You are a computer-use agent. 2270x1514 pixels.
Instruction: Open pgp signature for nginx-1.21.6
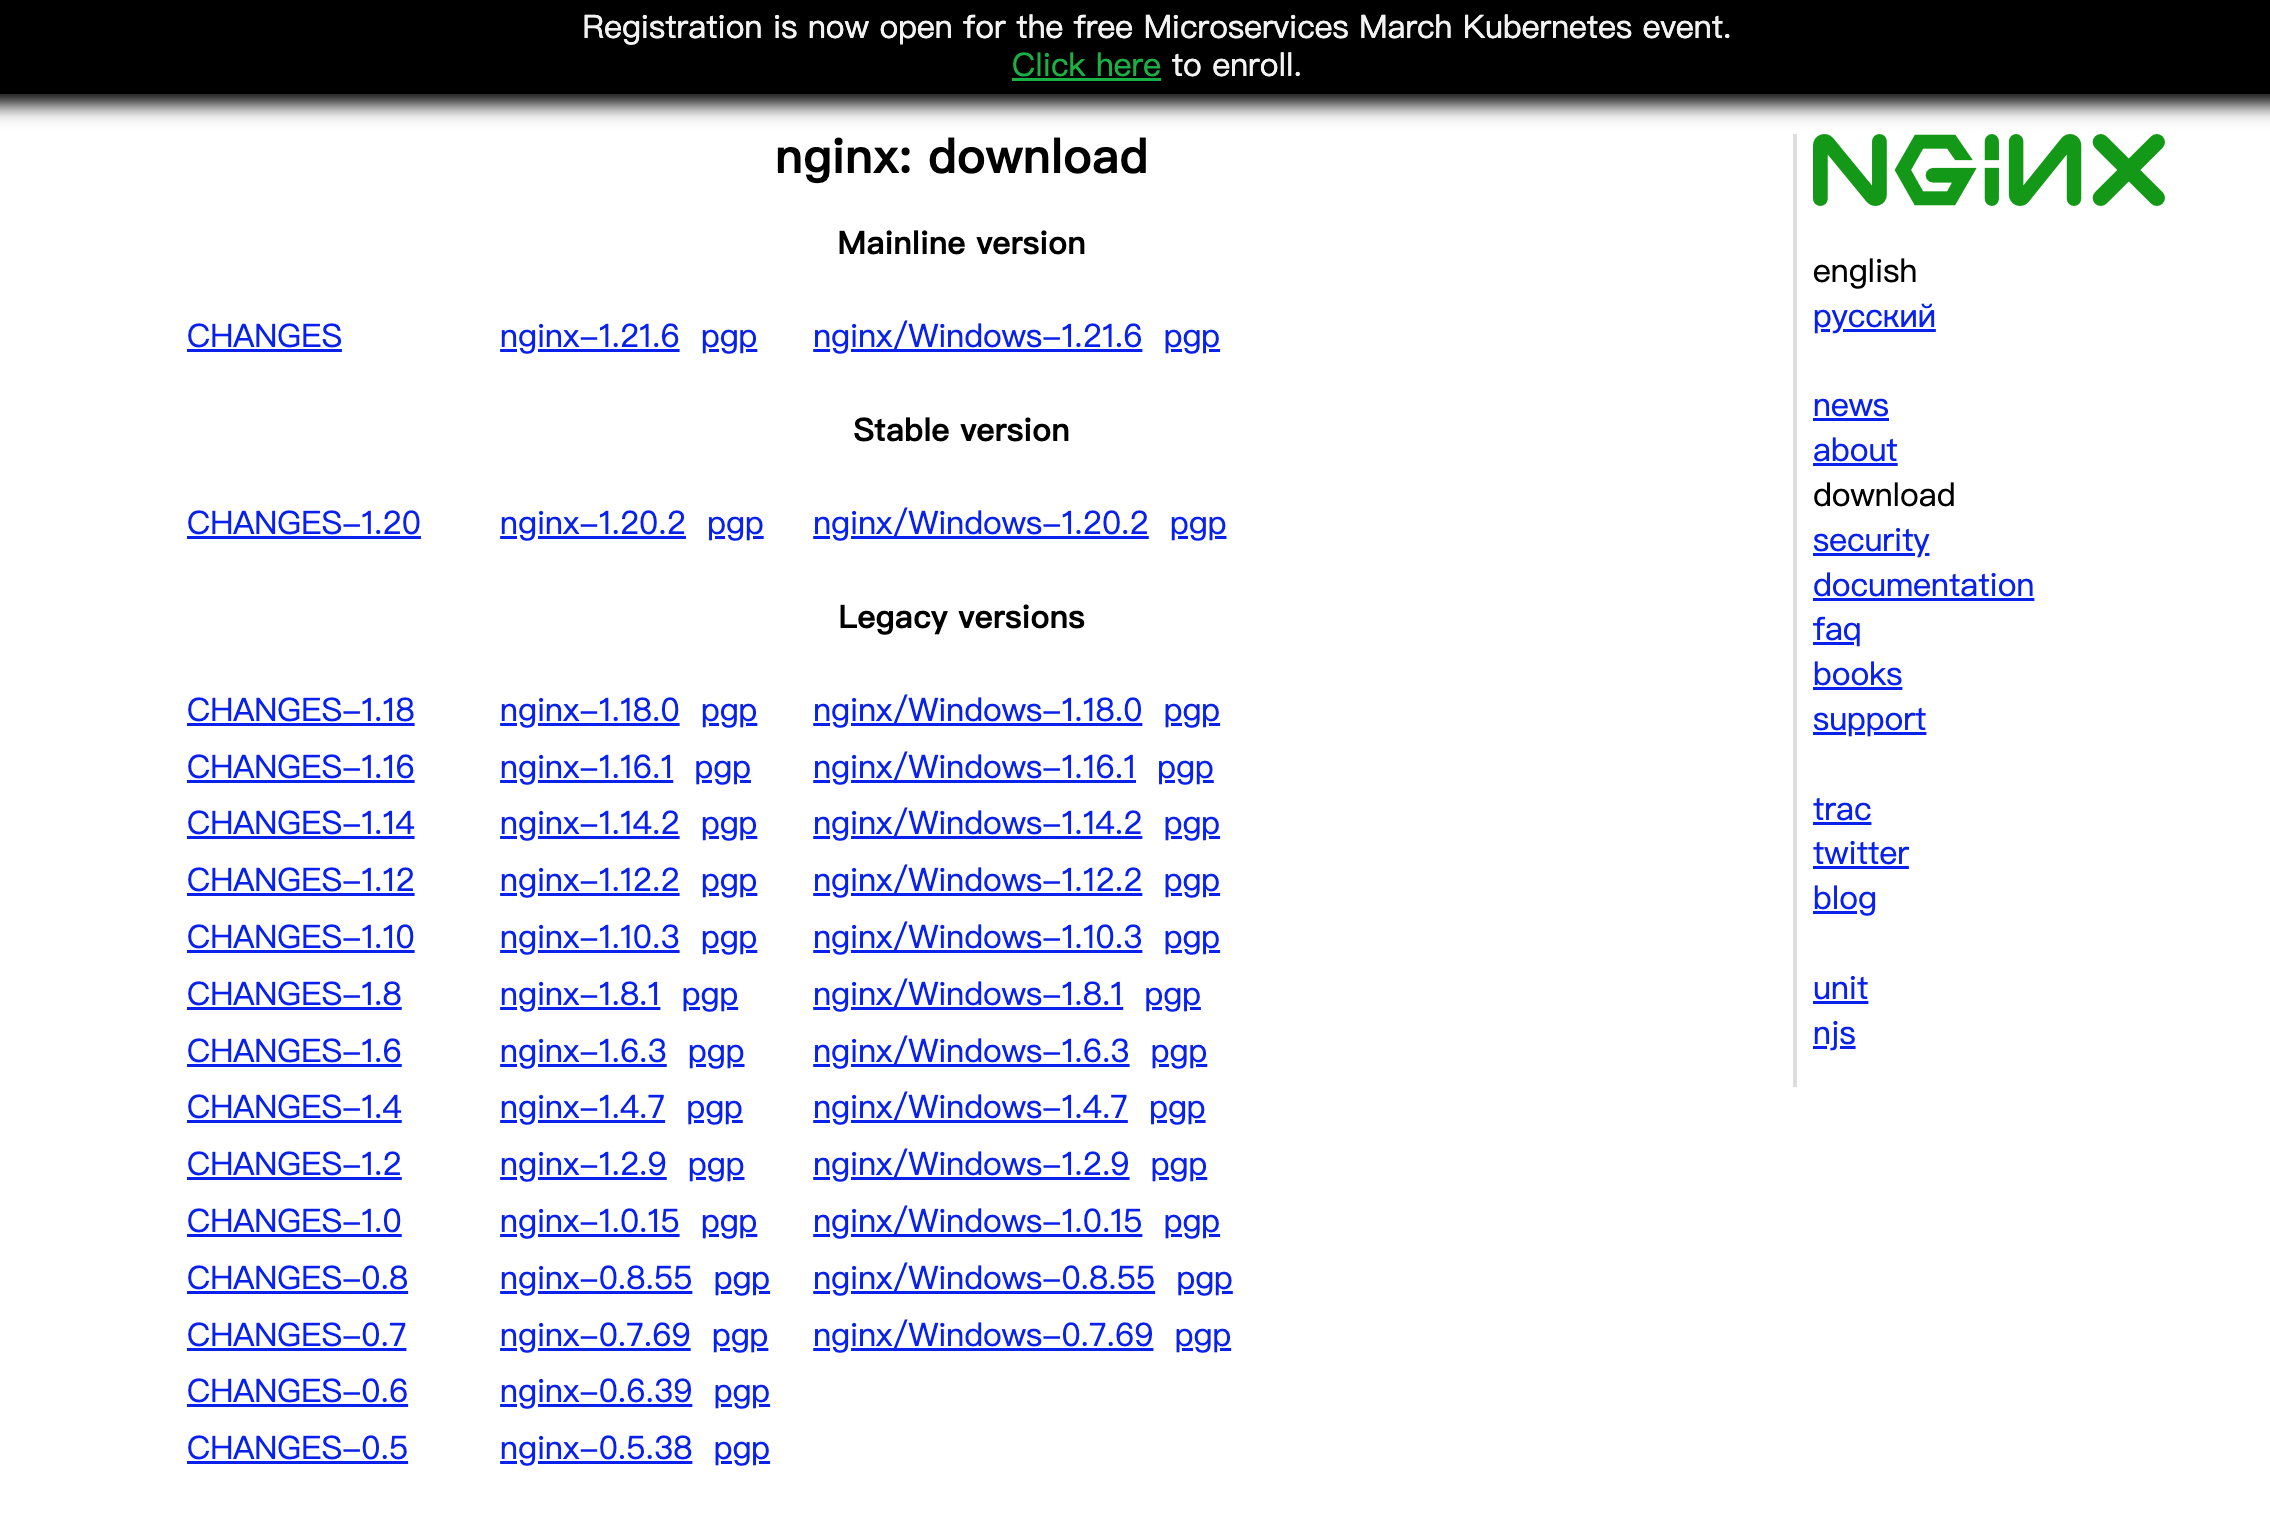coord(729,338)
